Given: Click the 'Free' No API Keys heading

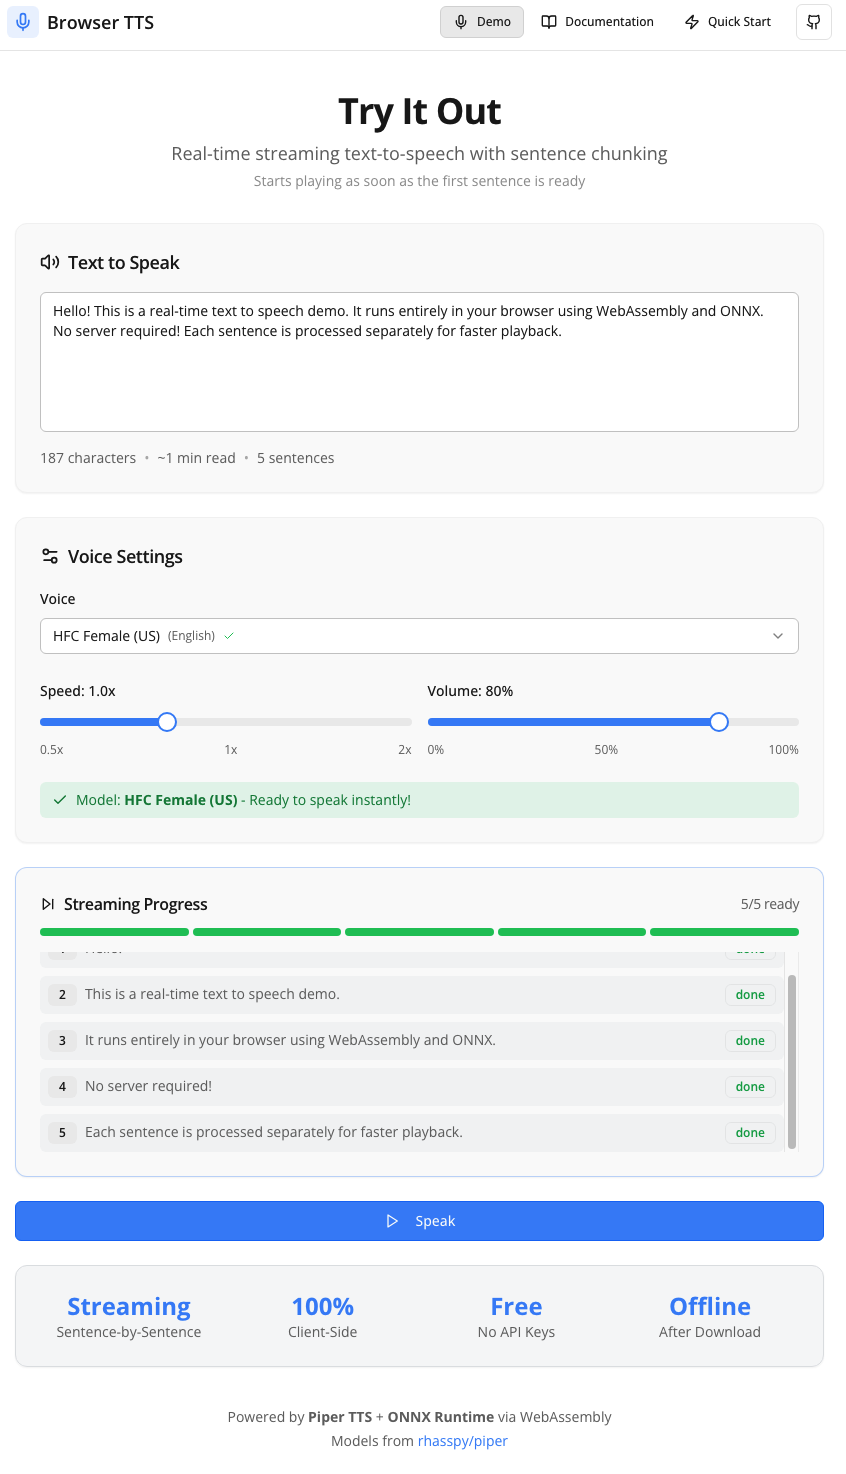Looking at the screenshot, I should (x=516, y=1307).
